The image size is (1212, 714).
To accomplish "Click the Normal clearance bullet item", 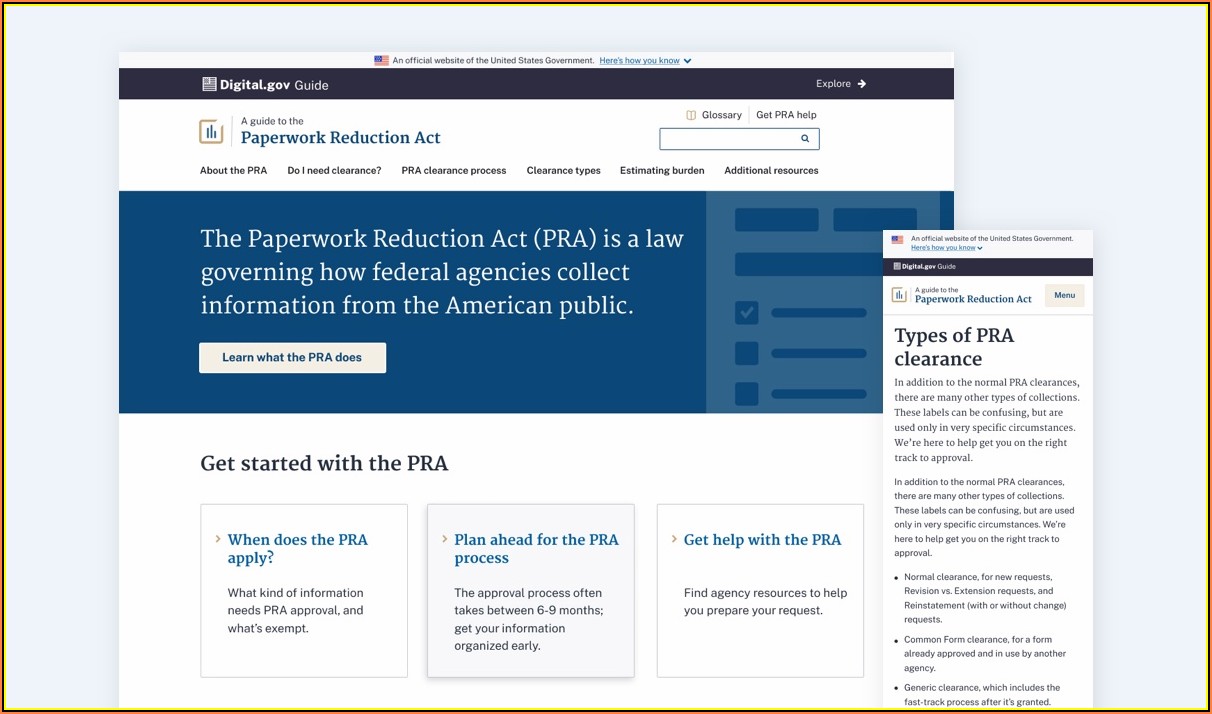I will point(985,598).
